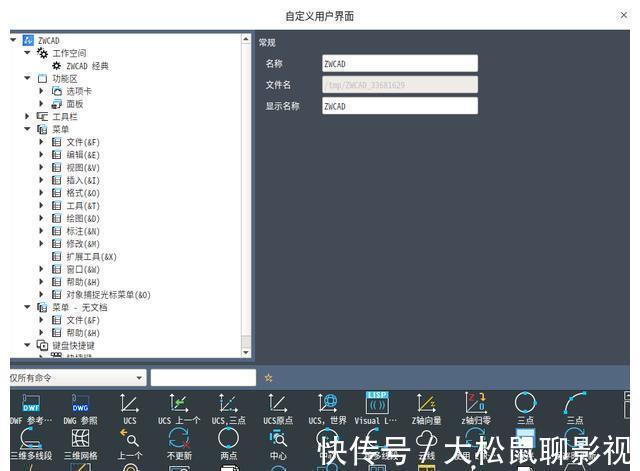The width and height of the screenshot is (640, 471).
Task: Close the 自定义用户界面 dialog
Action: (624, 15)
